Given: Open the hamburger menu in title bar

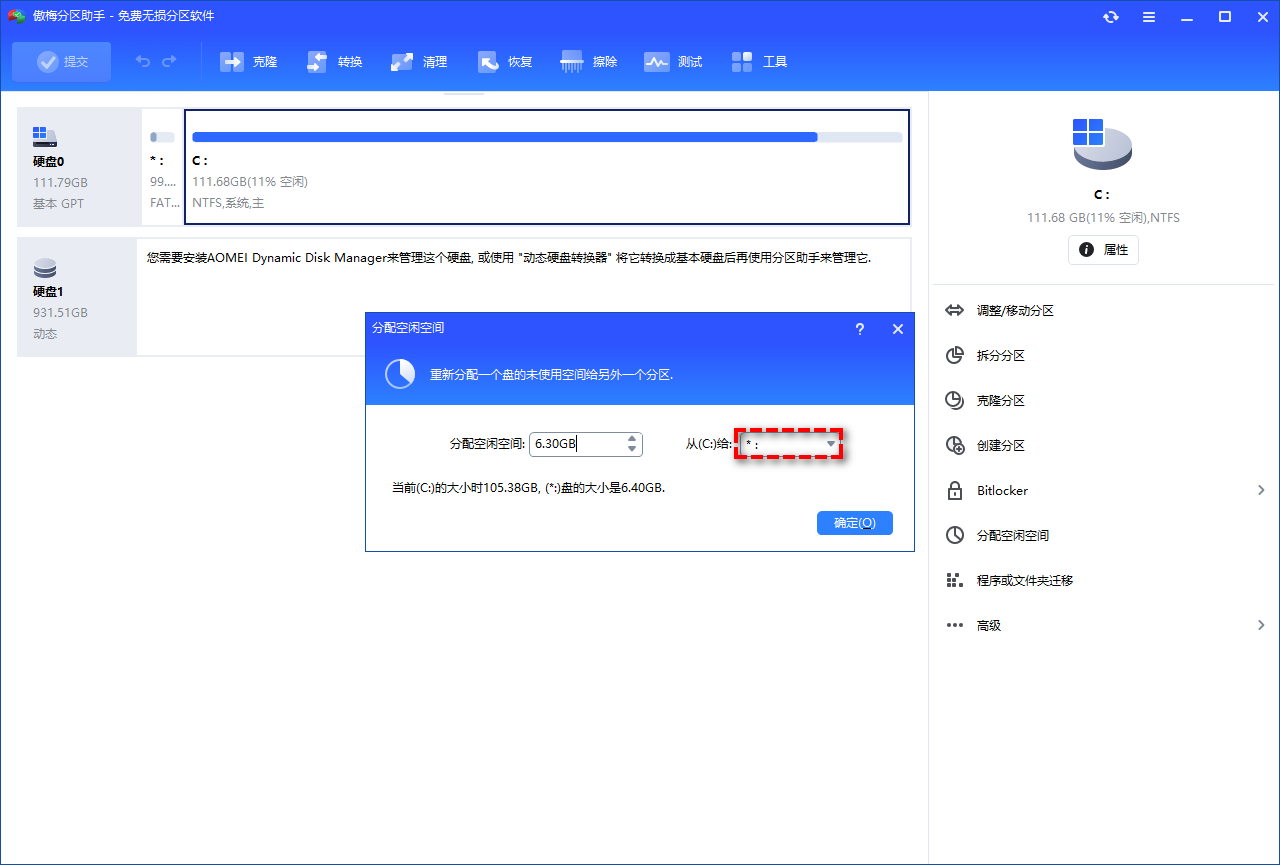Looking at the screenshot, I should pos(1148,16).
